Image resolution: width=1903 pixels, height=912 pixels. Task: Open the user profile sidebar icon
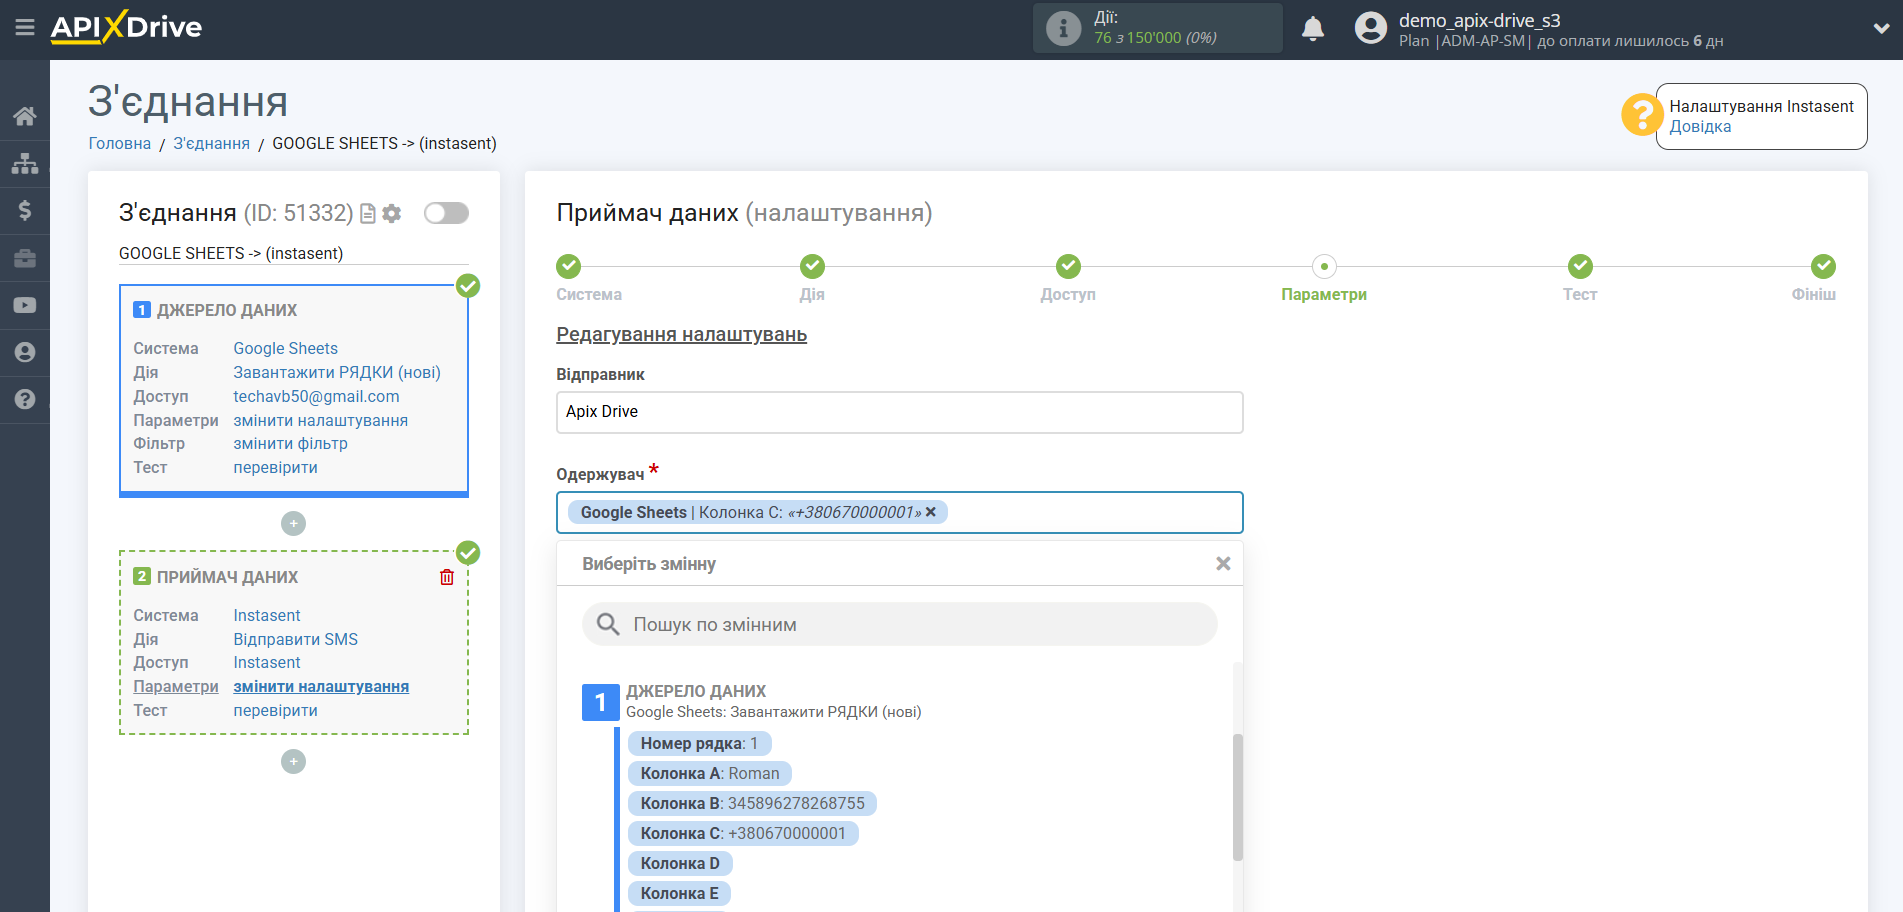25,352
